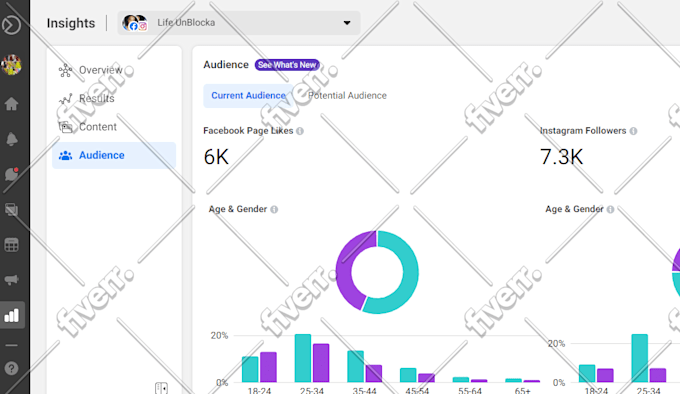Select the Audience menu item
680x394 pixels.
tap(114, 155)
